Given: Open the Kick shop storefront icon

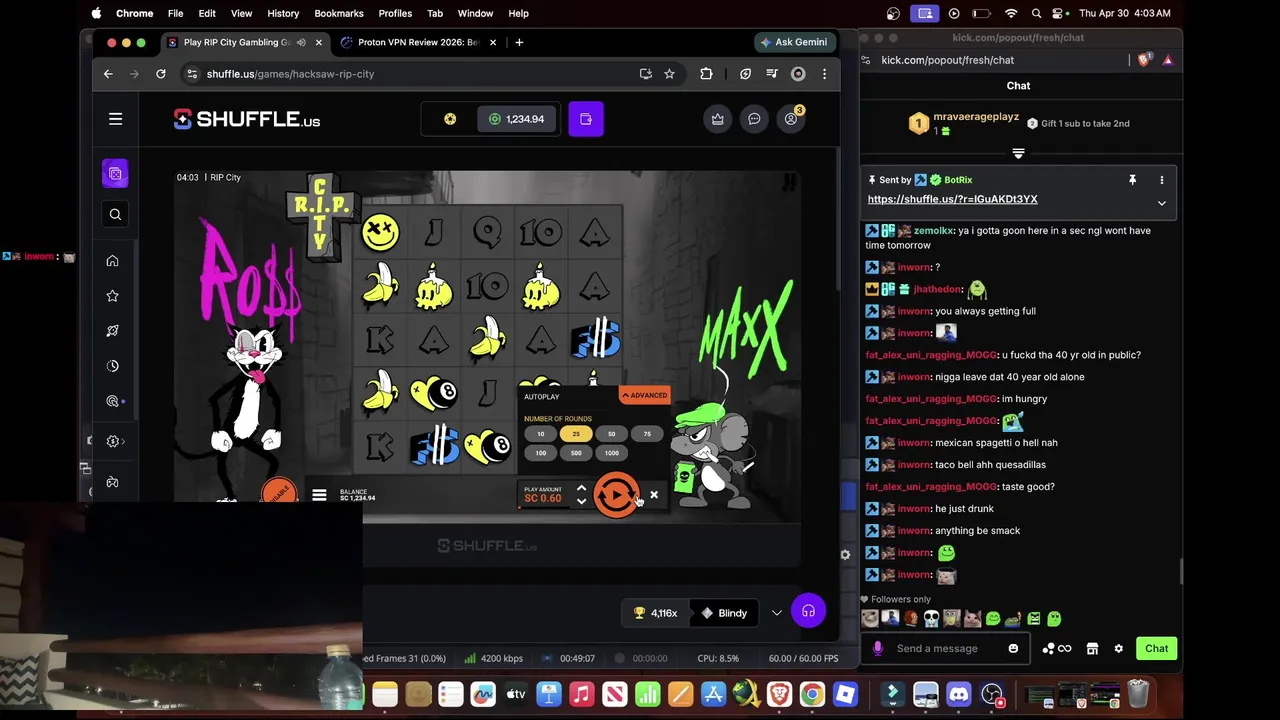Looking at the screenshot, I should click(x=1092, y=648).
